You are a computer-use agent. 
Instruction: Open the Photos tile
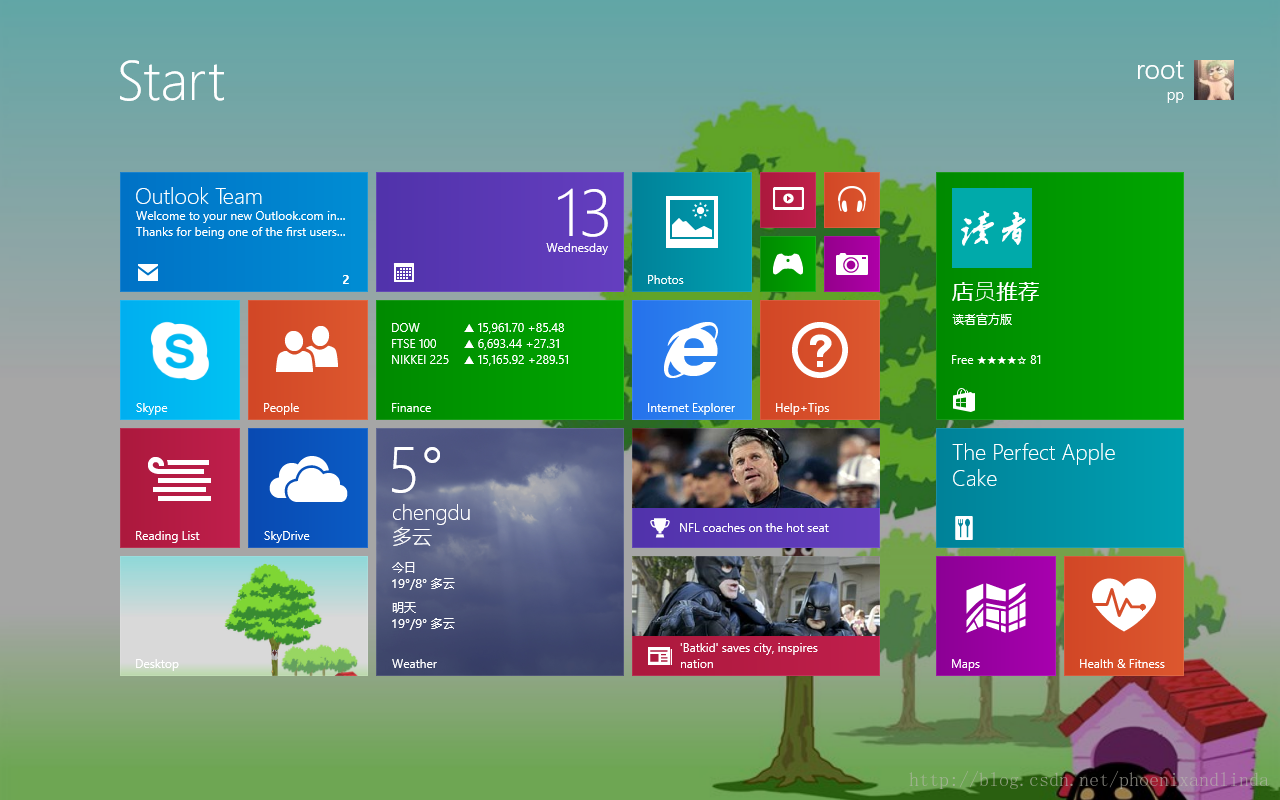(692, 232)
